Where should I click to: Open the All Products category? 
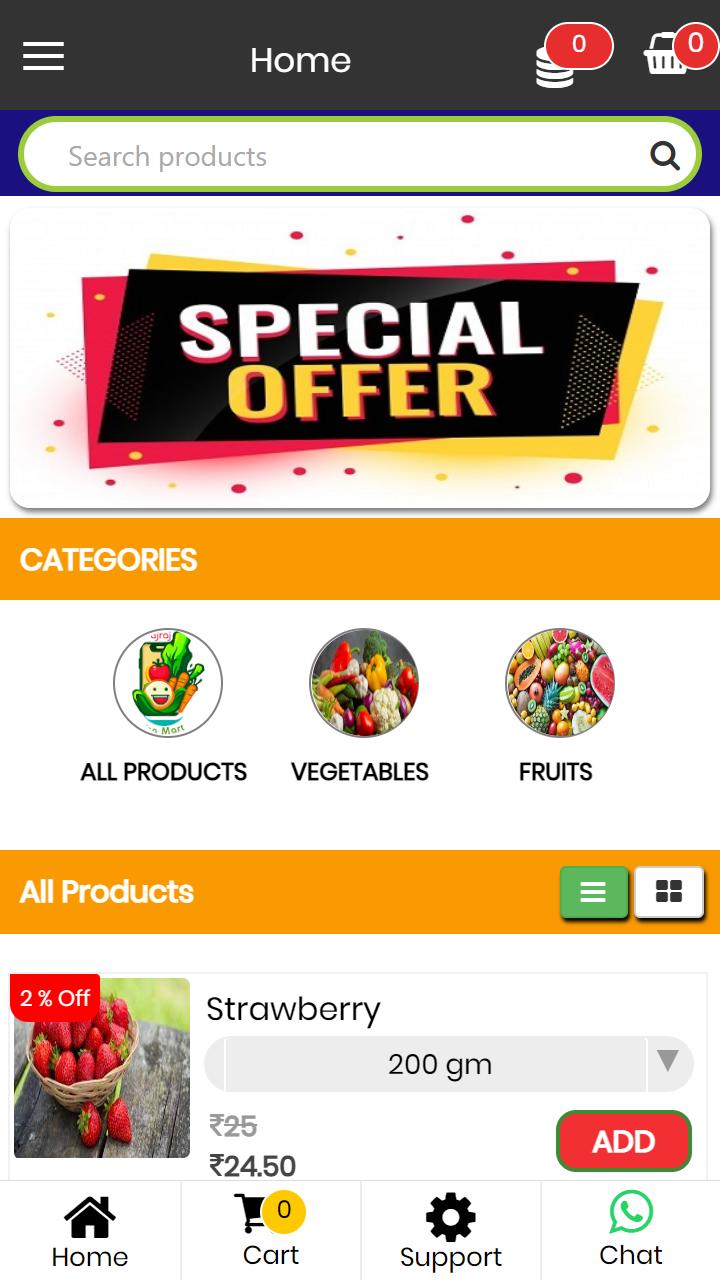(x=165, y=707)
